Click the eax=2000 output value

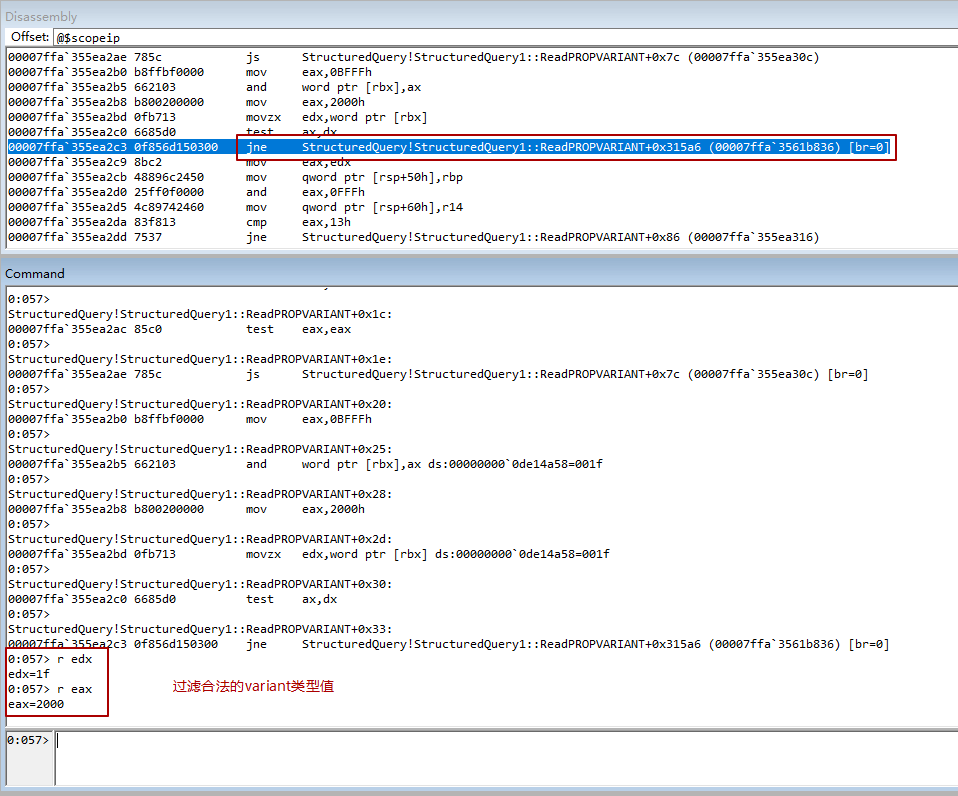[x=36, y=704]
